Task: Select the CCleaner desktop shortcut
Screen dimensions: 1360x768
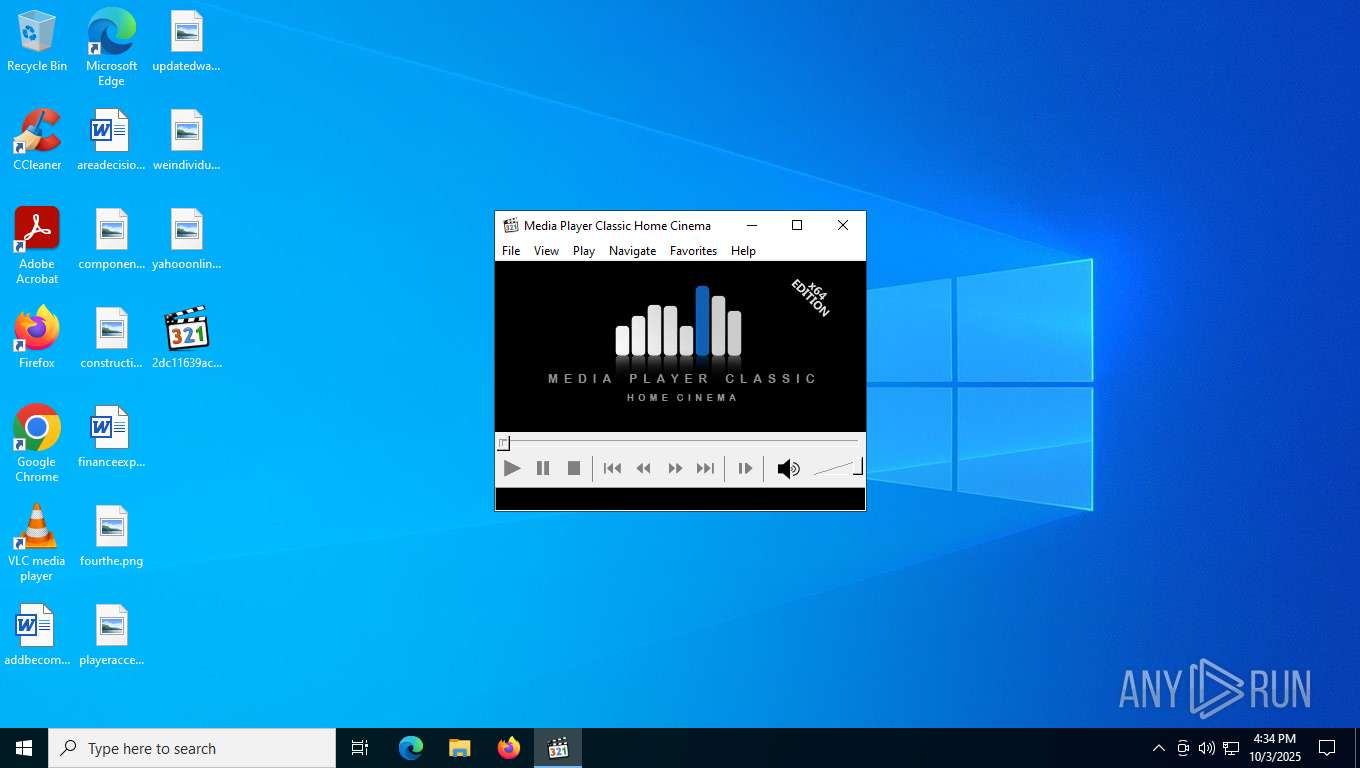Action: [37, 140]
